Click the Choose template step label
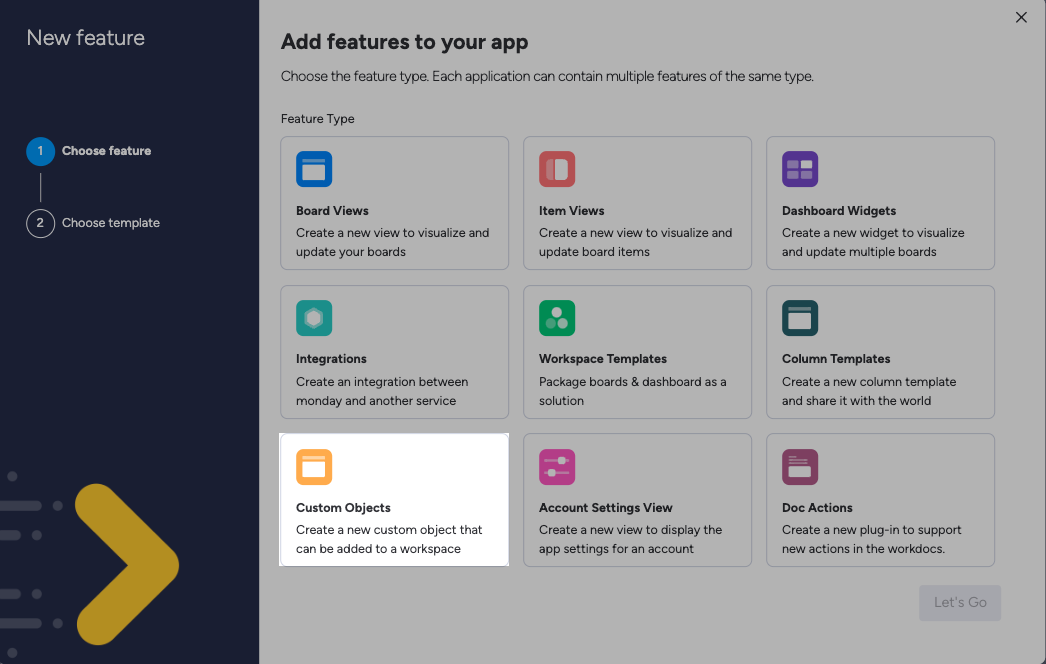The image size is (1046, 664). [111, 223]
